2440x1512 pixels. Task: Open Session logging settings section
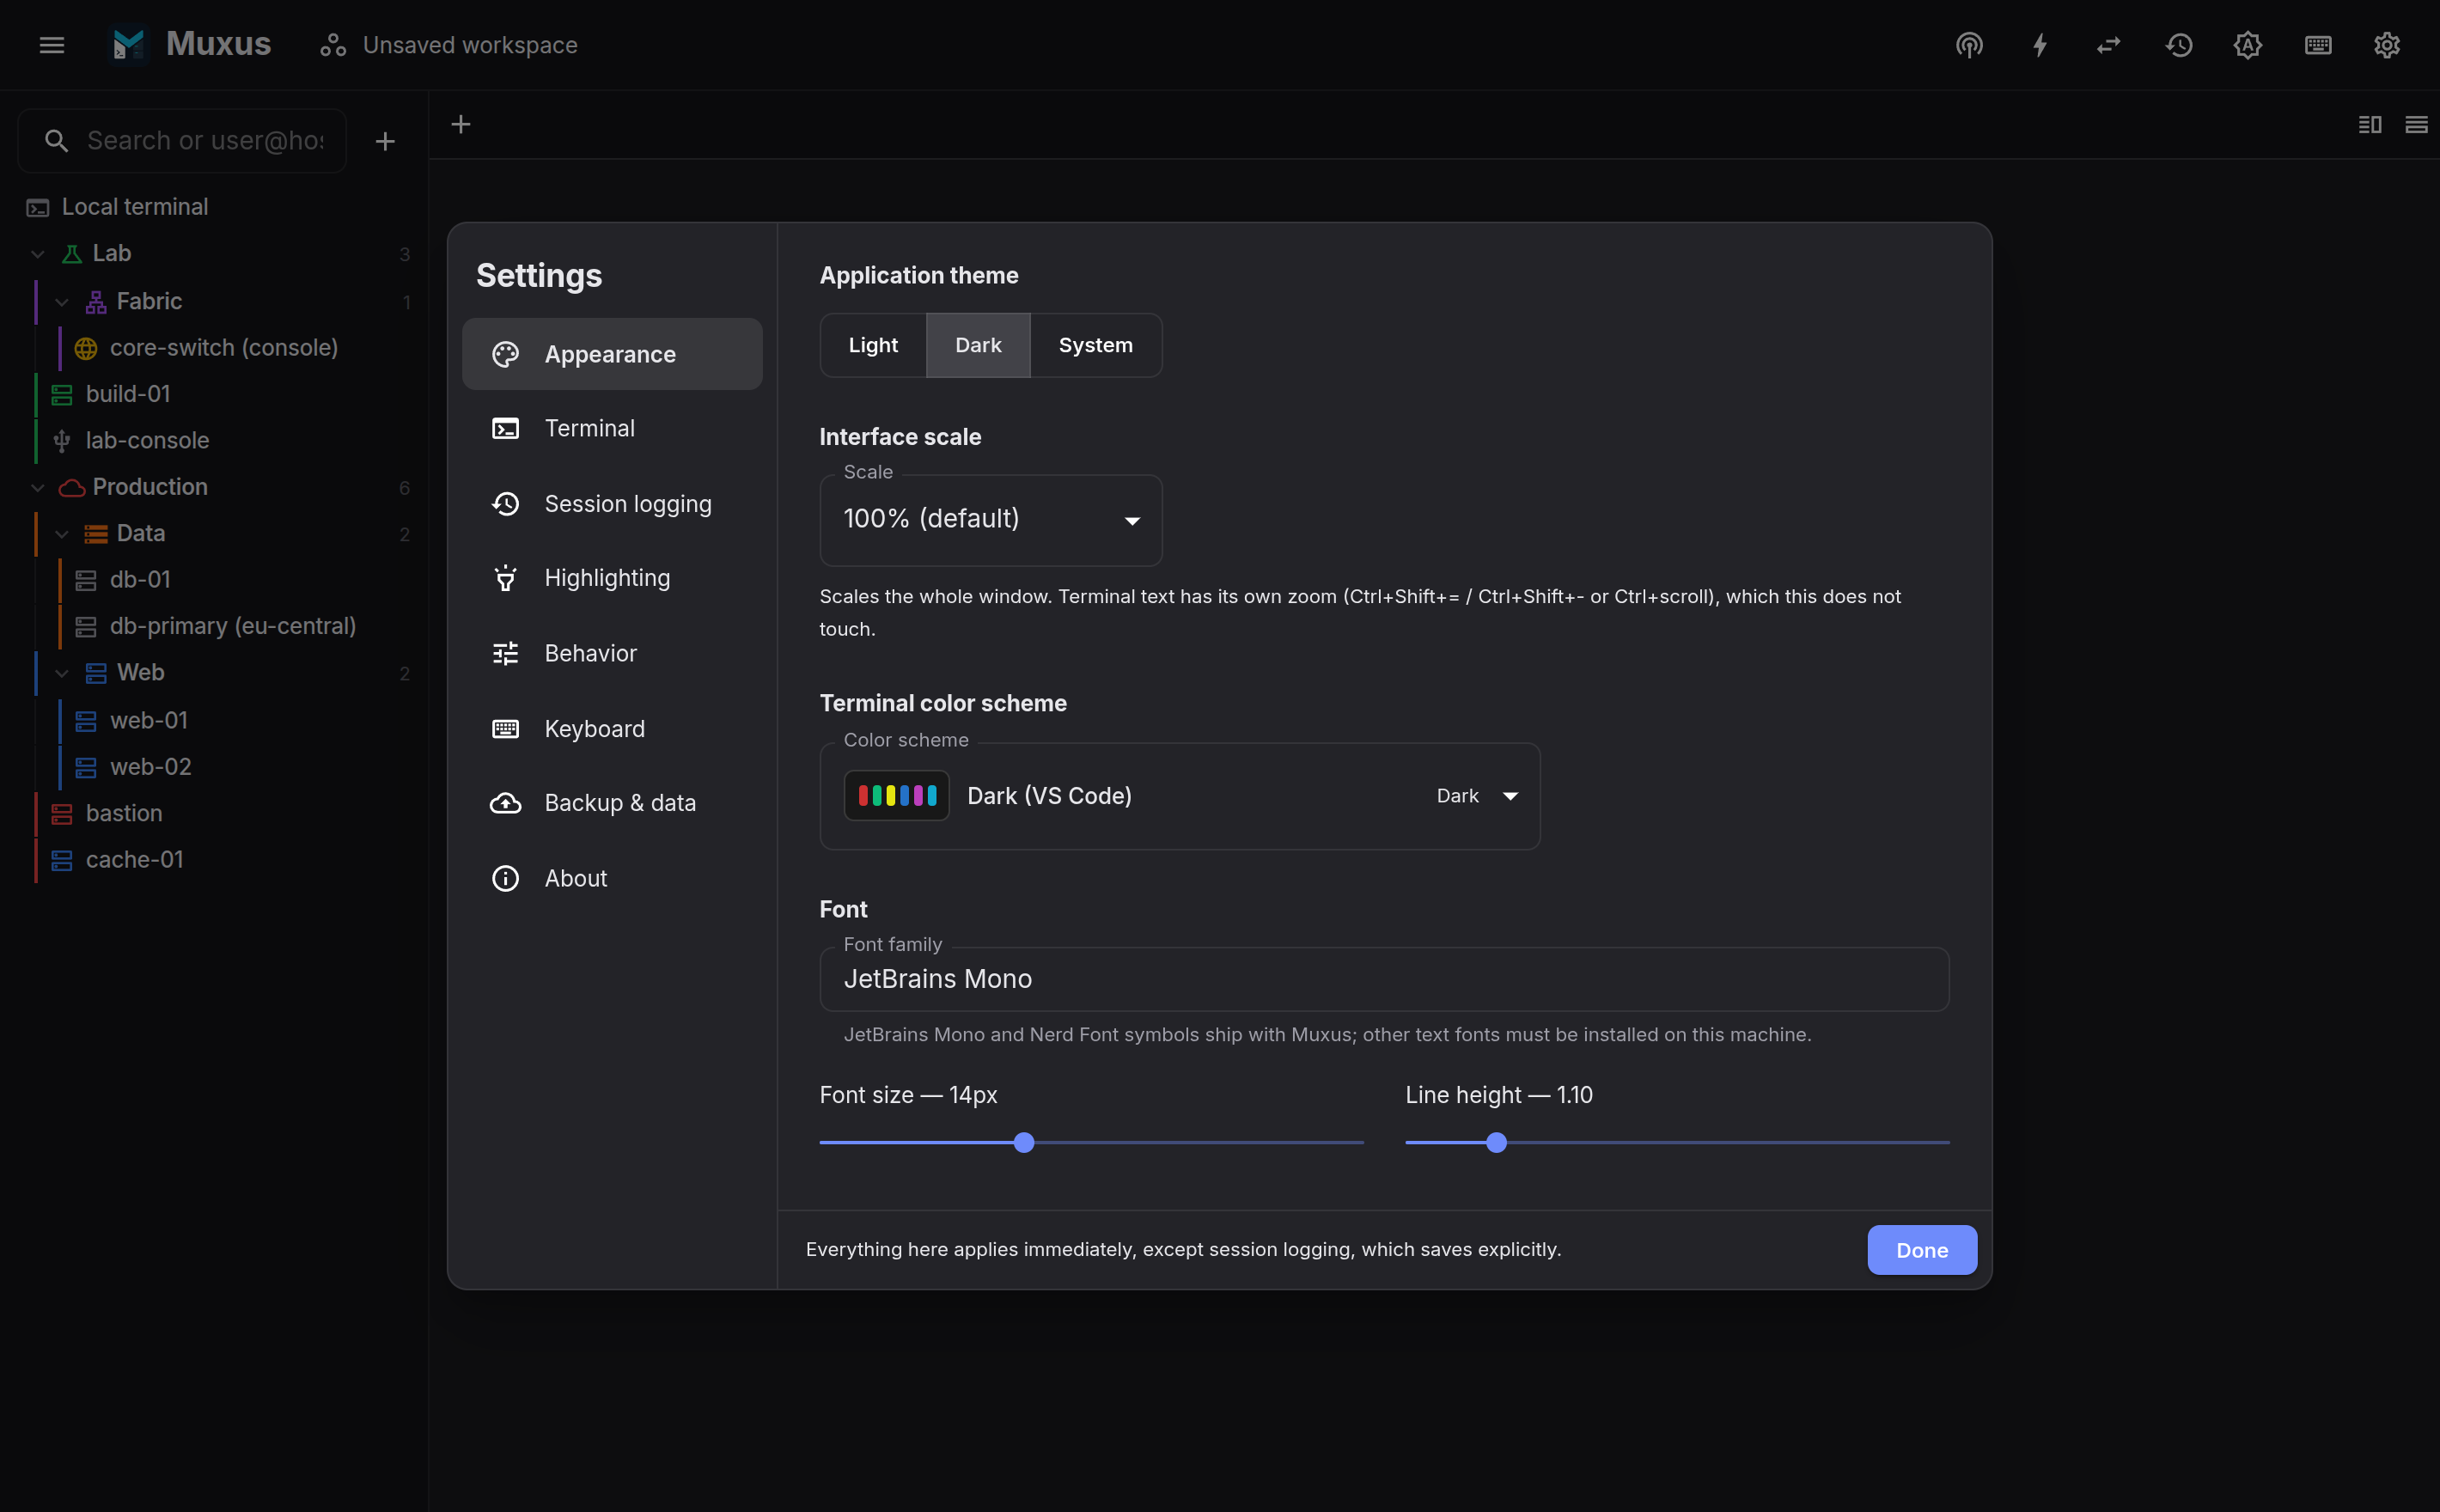tap(612, 504)
